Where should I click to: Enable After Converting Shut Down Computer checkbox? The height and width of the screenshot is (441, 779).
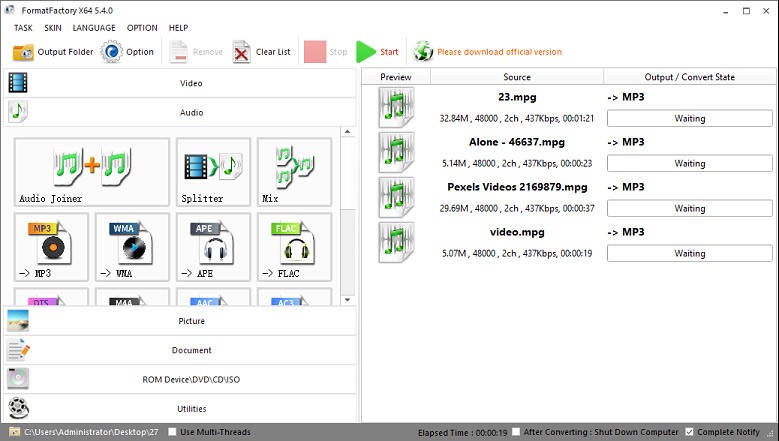(x=516, y=432)
